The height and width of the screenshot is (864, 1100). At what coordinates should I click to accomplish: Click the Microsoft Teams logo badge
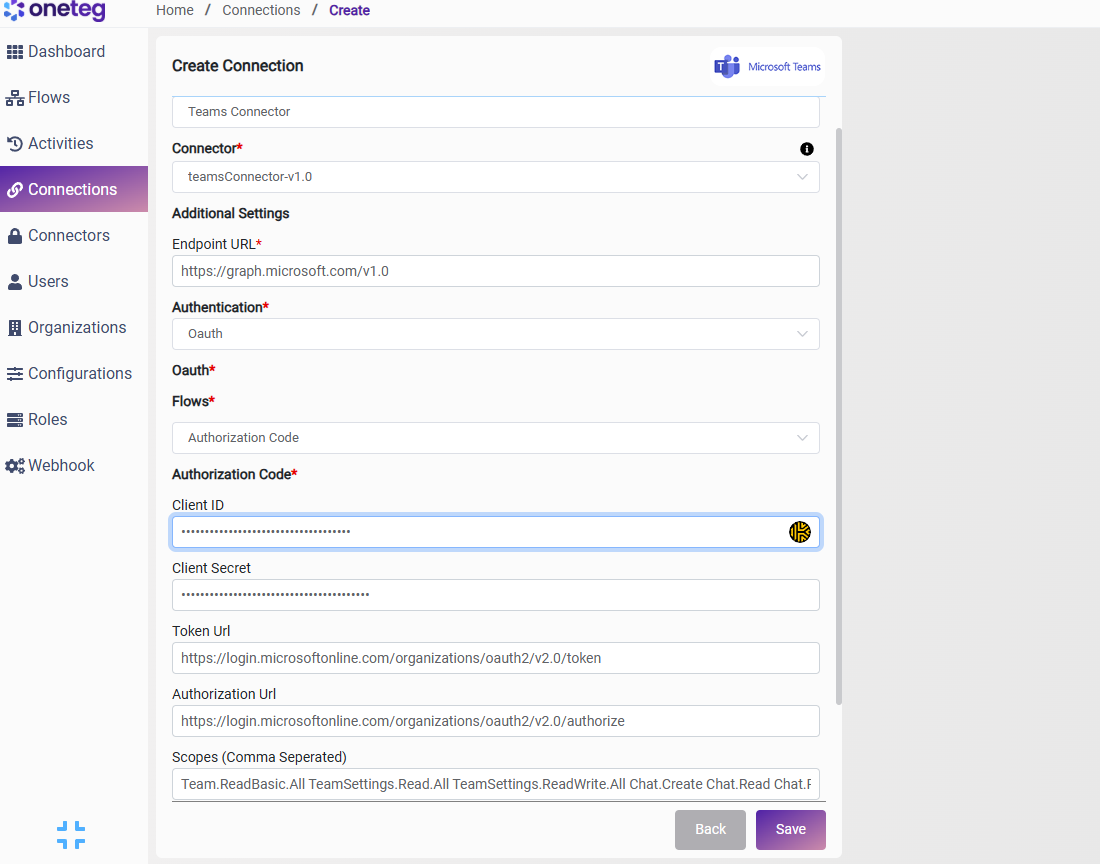767,67
